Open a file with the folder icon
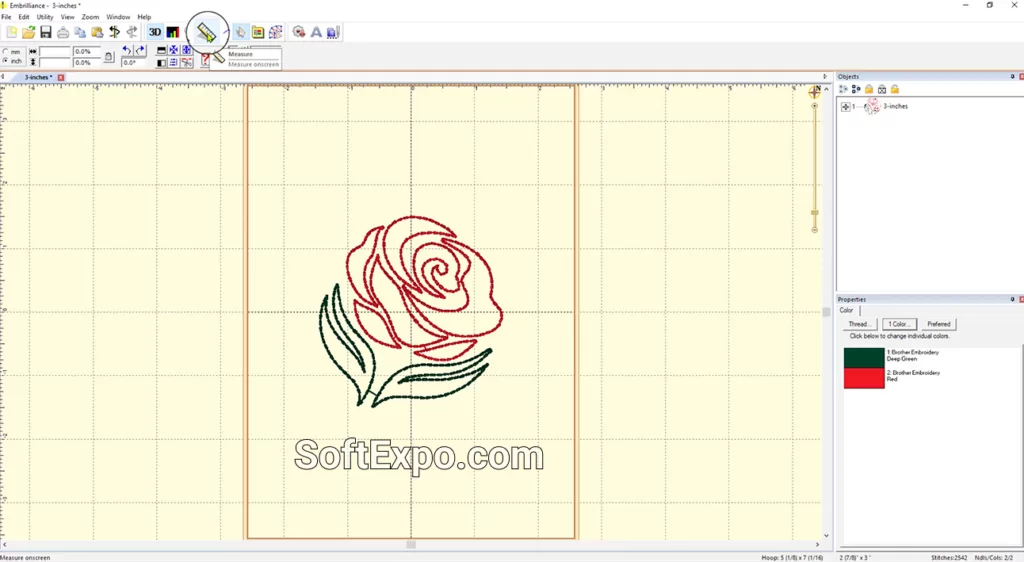The width and height of the screenshot is (1024, 562). (29, 32)
